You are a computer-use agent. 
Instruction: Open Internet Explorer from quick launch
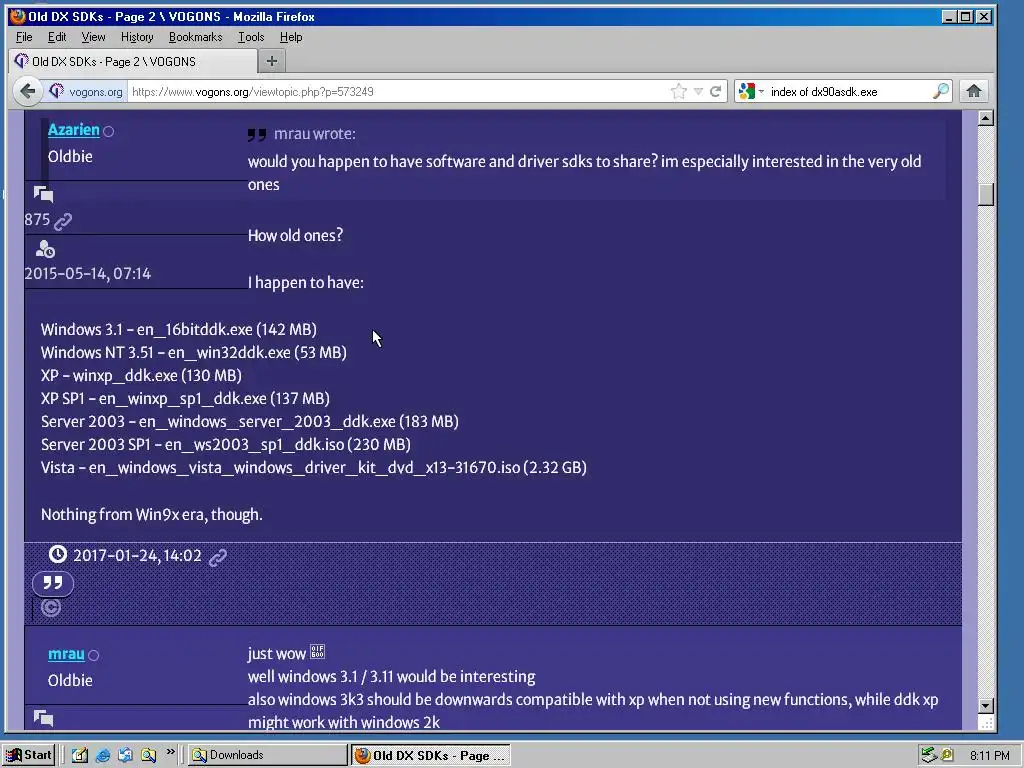tap(103, 756)
